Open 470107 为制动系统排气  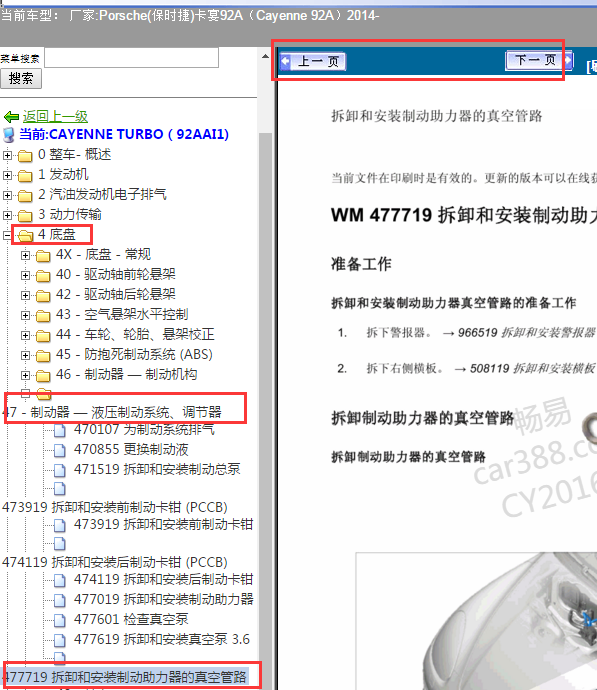(144, 429)
